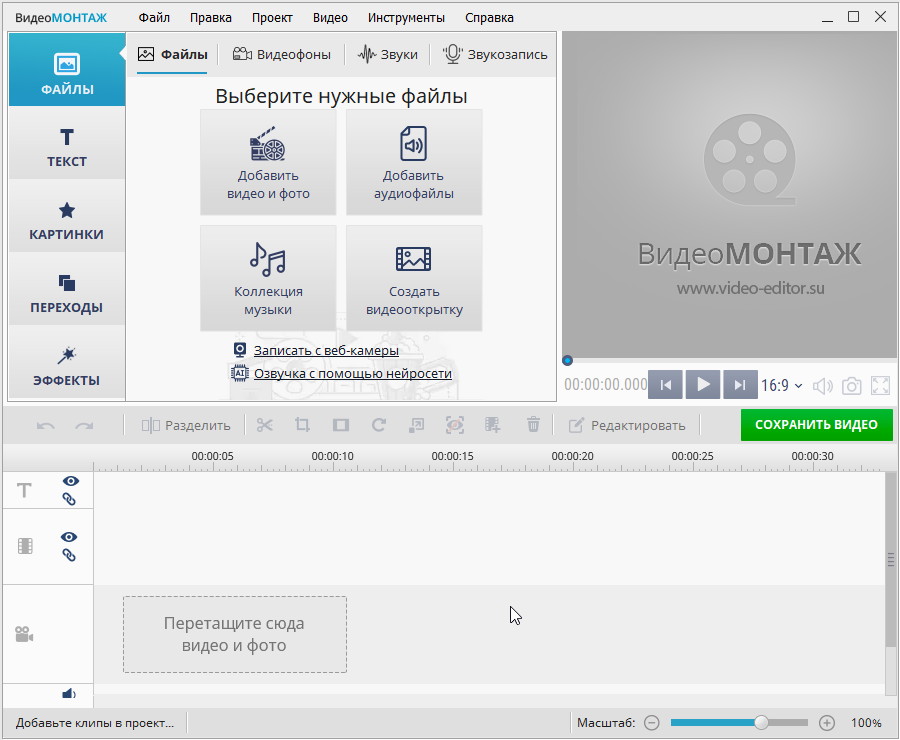
Task: Toggle the video track volume icon
Action: click(x=69, y=694)
